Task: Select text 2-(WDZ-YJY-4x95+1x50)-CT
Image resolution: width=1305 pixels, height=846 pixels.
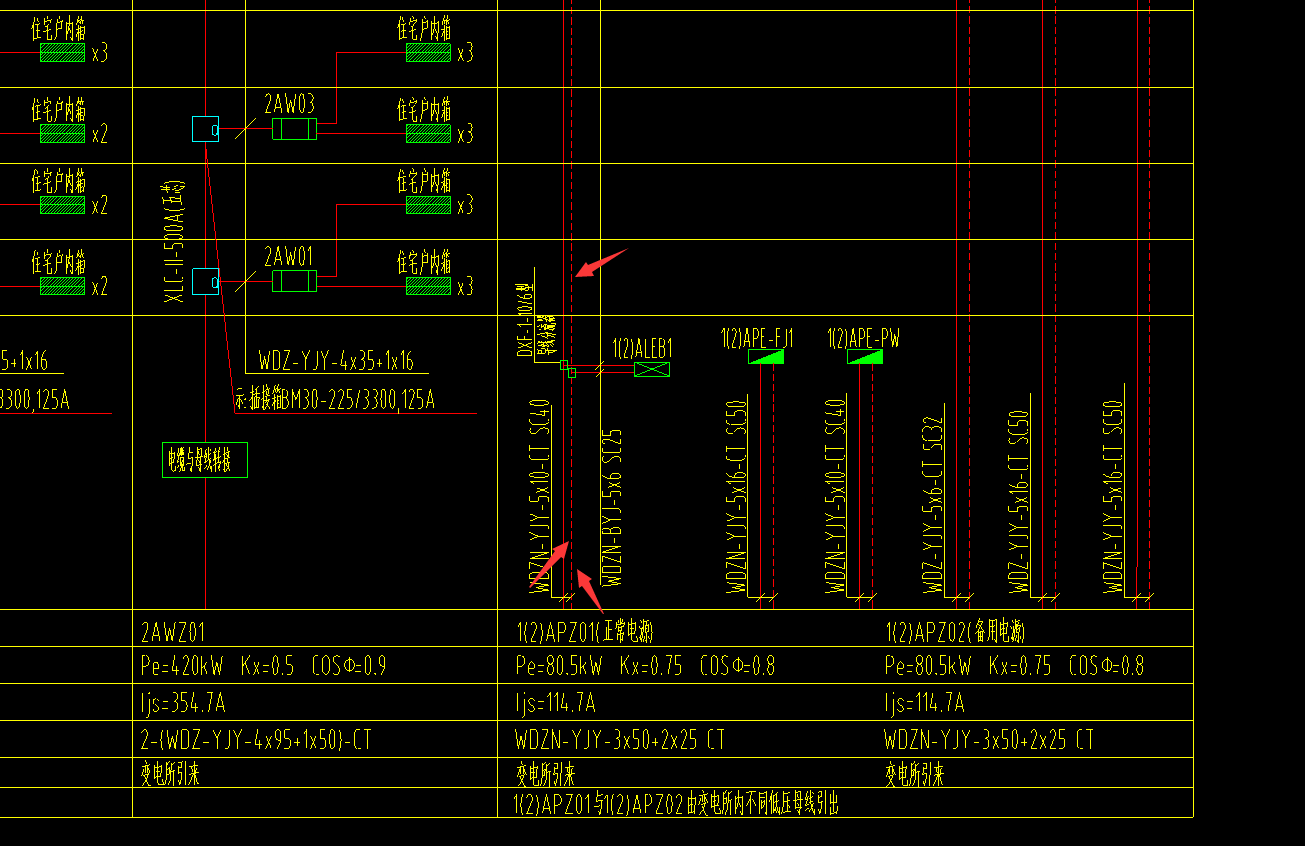Action: click(x=257, y=740)
